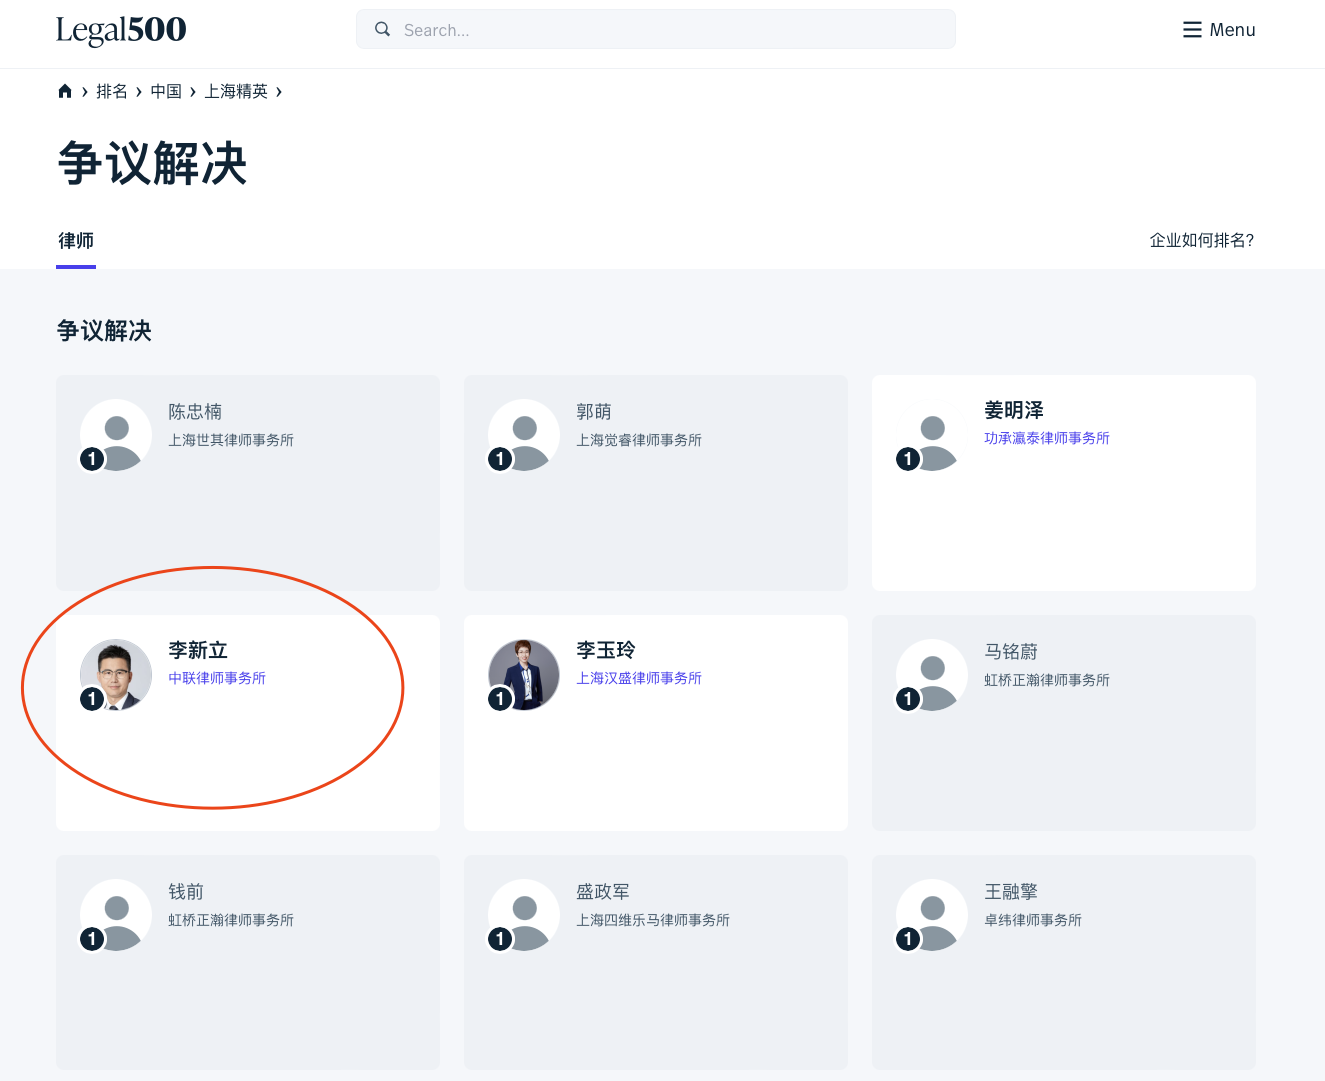Open the 上海汉盛律师事务所 firm link
Viewport: 1325px width, 1081px height.
point(639,678)
